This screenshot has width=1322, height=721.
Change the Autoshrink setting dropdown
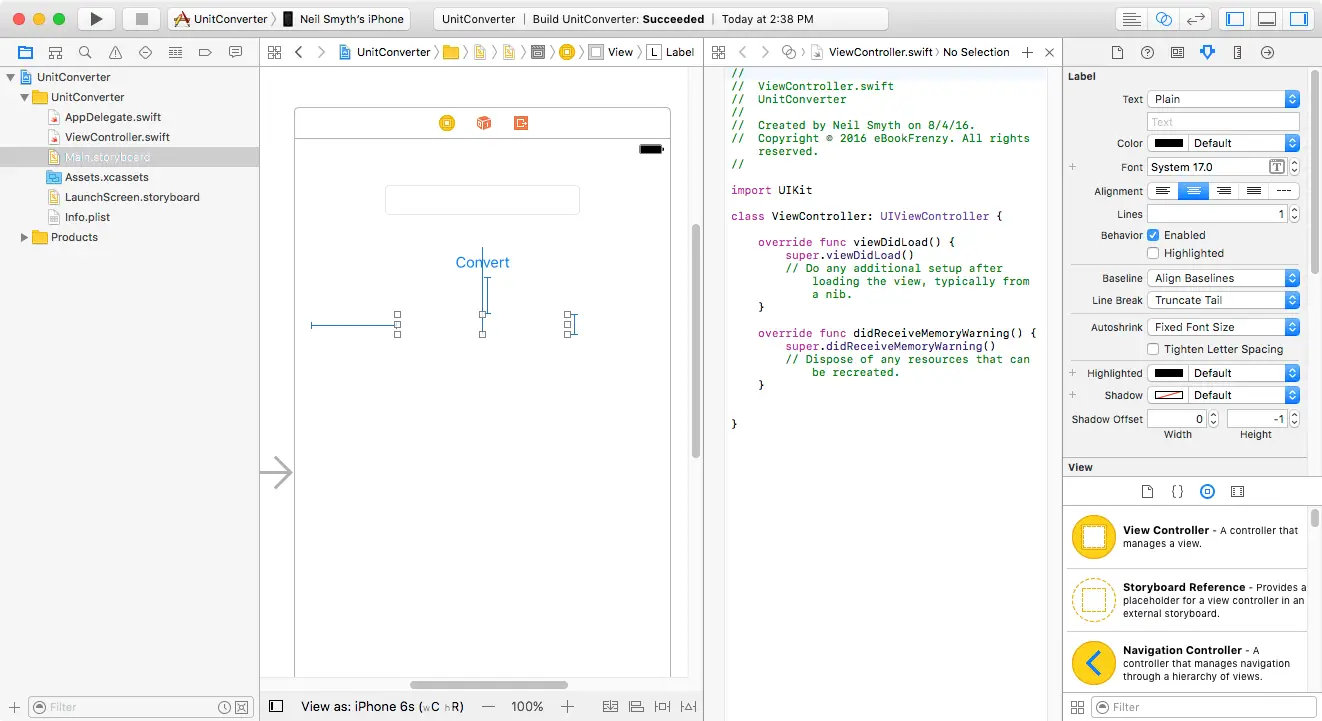(1222, 326)
